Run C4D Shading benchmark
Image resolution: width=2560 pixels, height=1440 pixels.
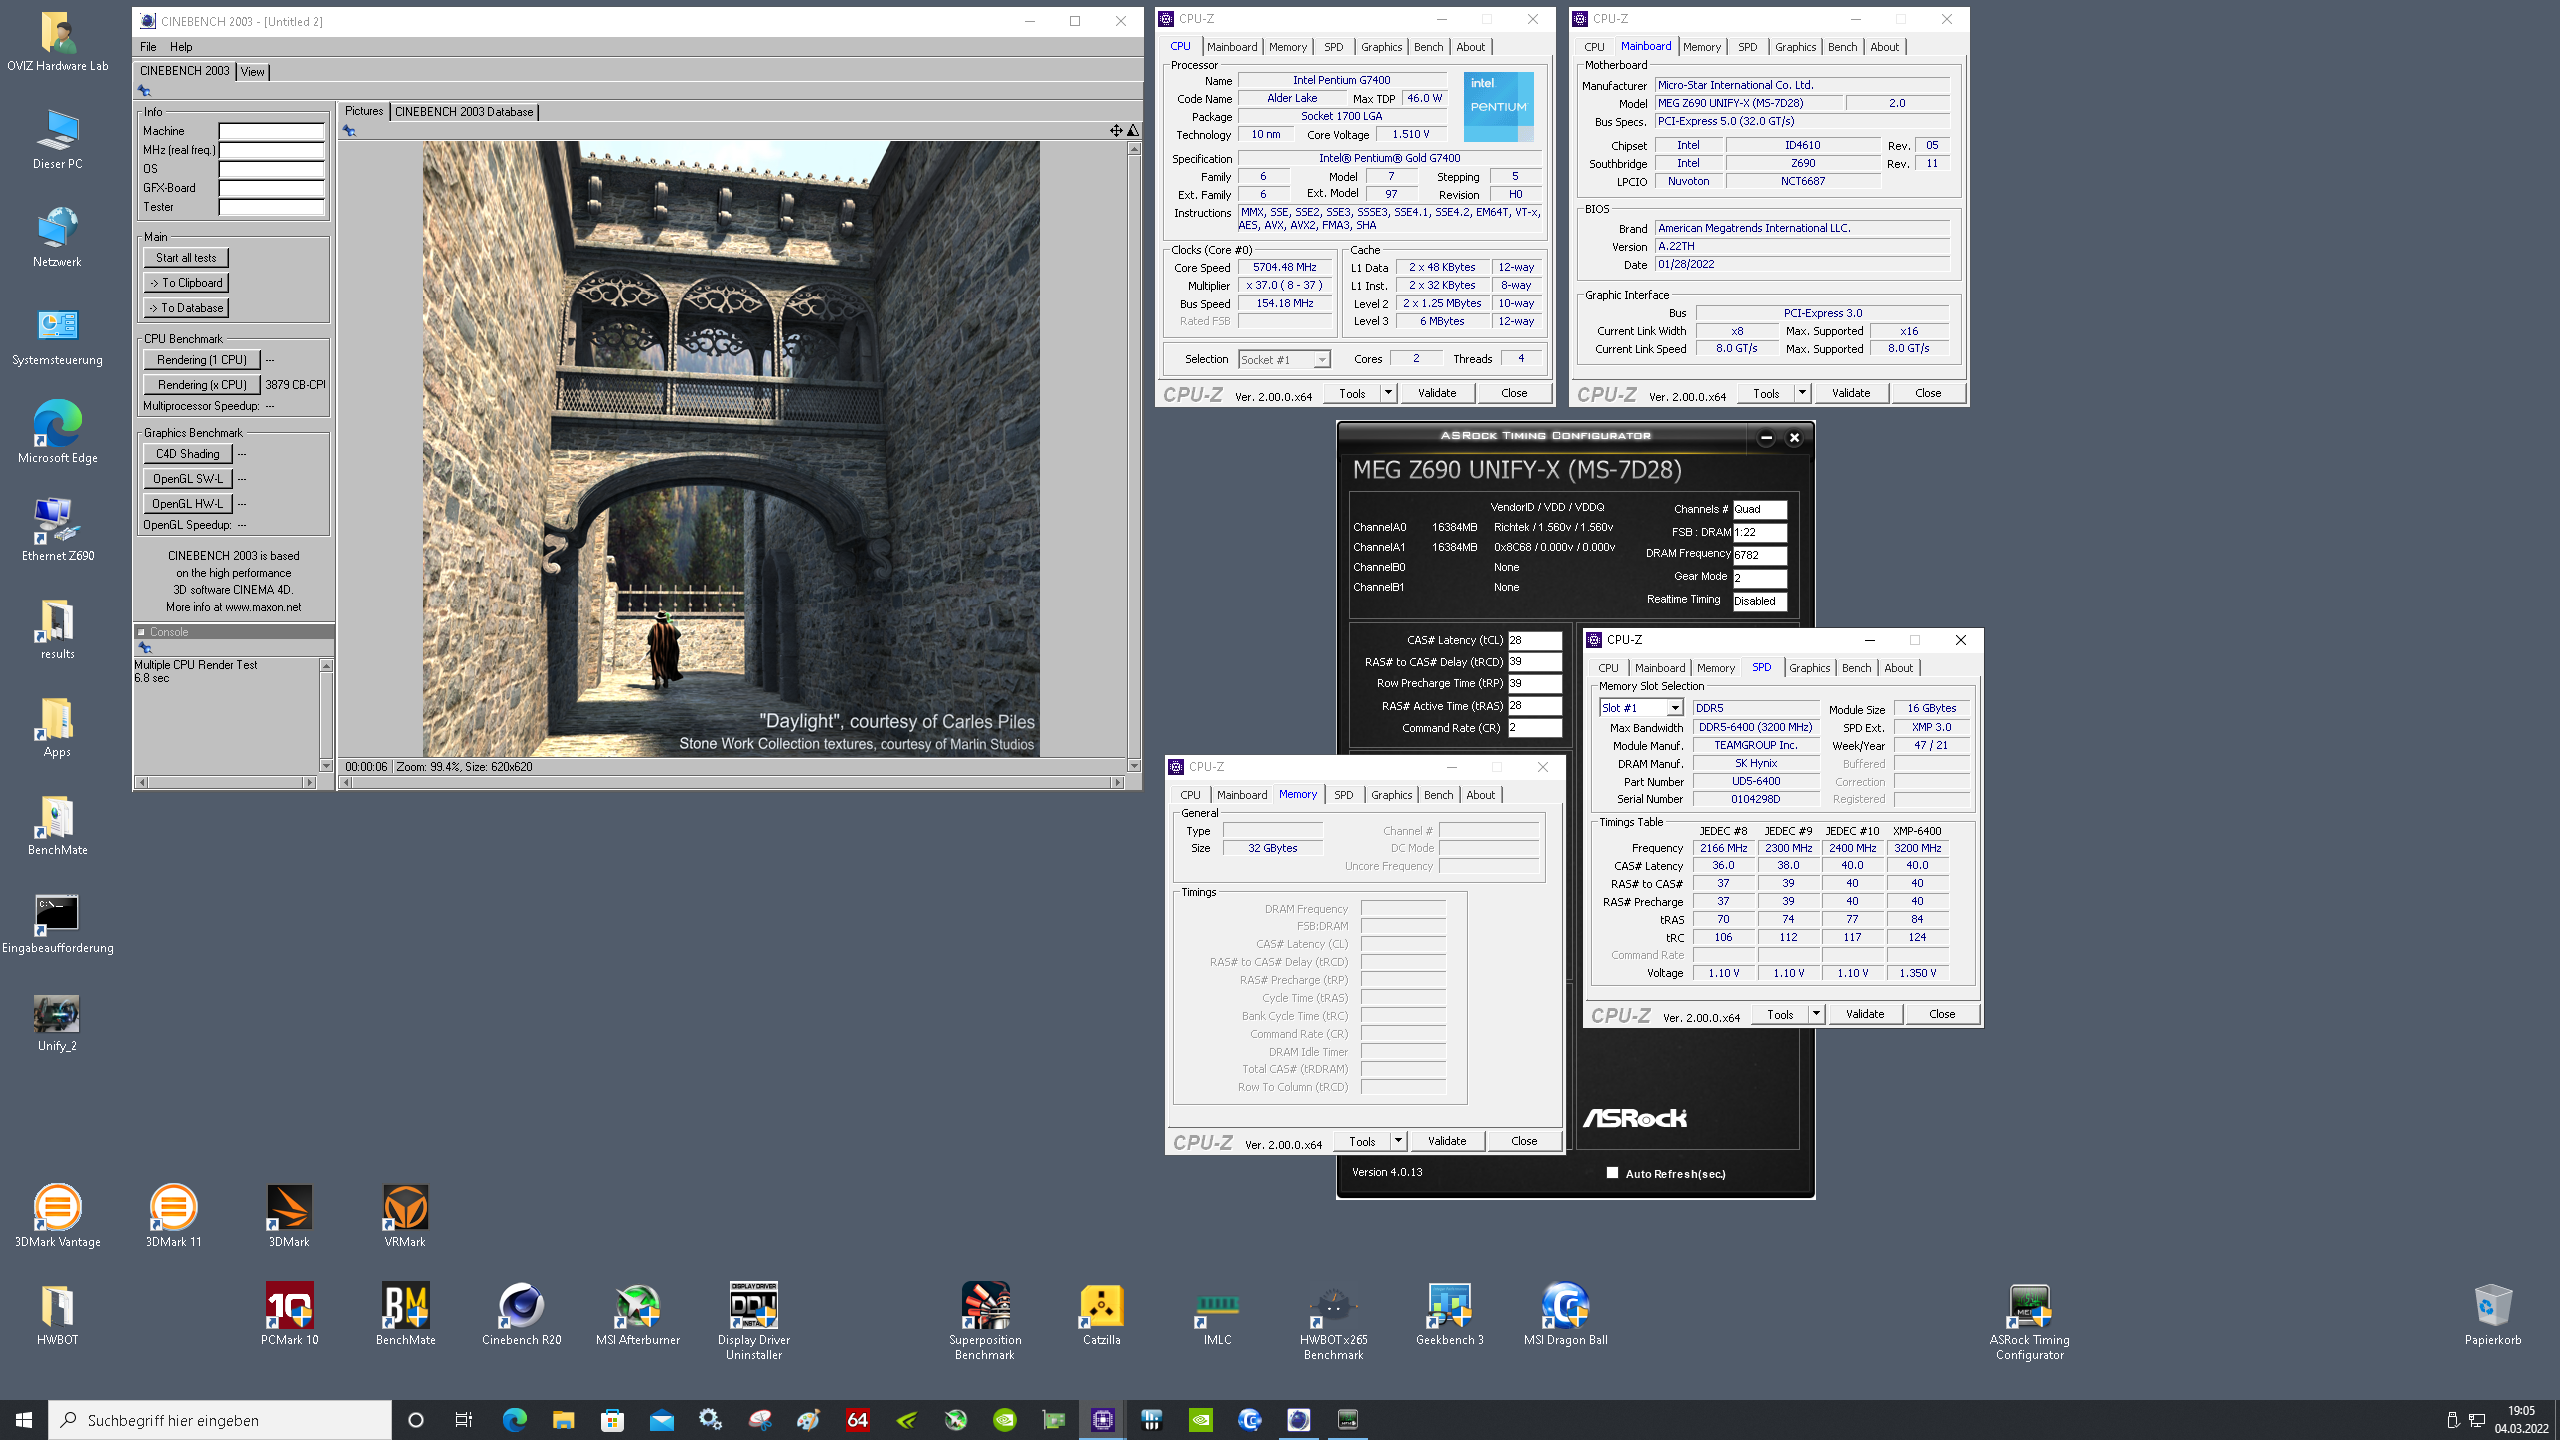188,454
